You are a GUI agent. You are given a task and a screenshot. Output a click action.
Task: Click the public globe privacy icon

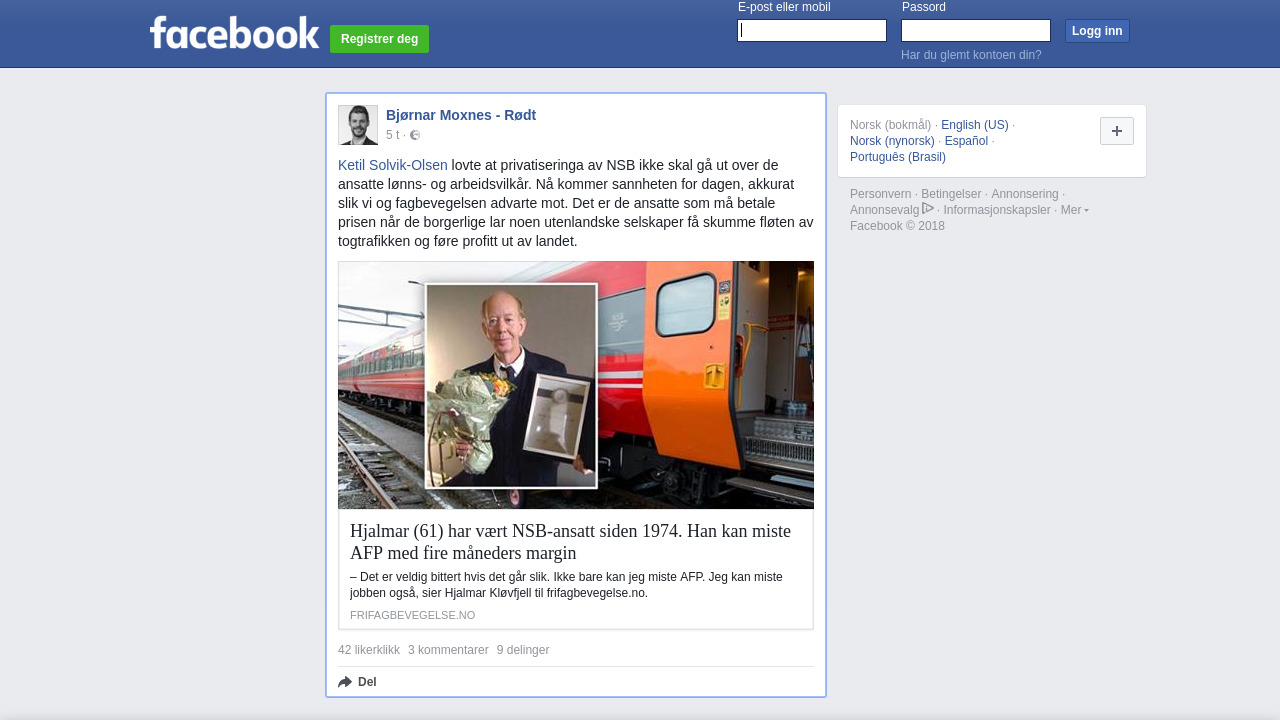point(415,135)
